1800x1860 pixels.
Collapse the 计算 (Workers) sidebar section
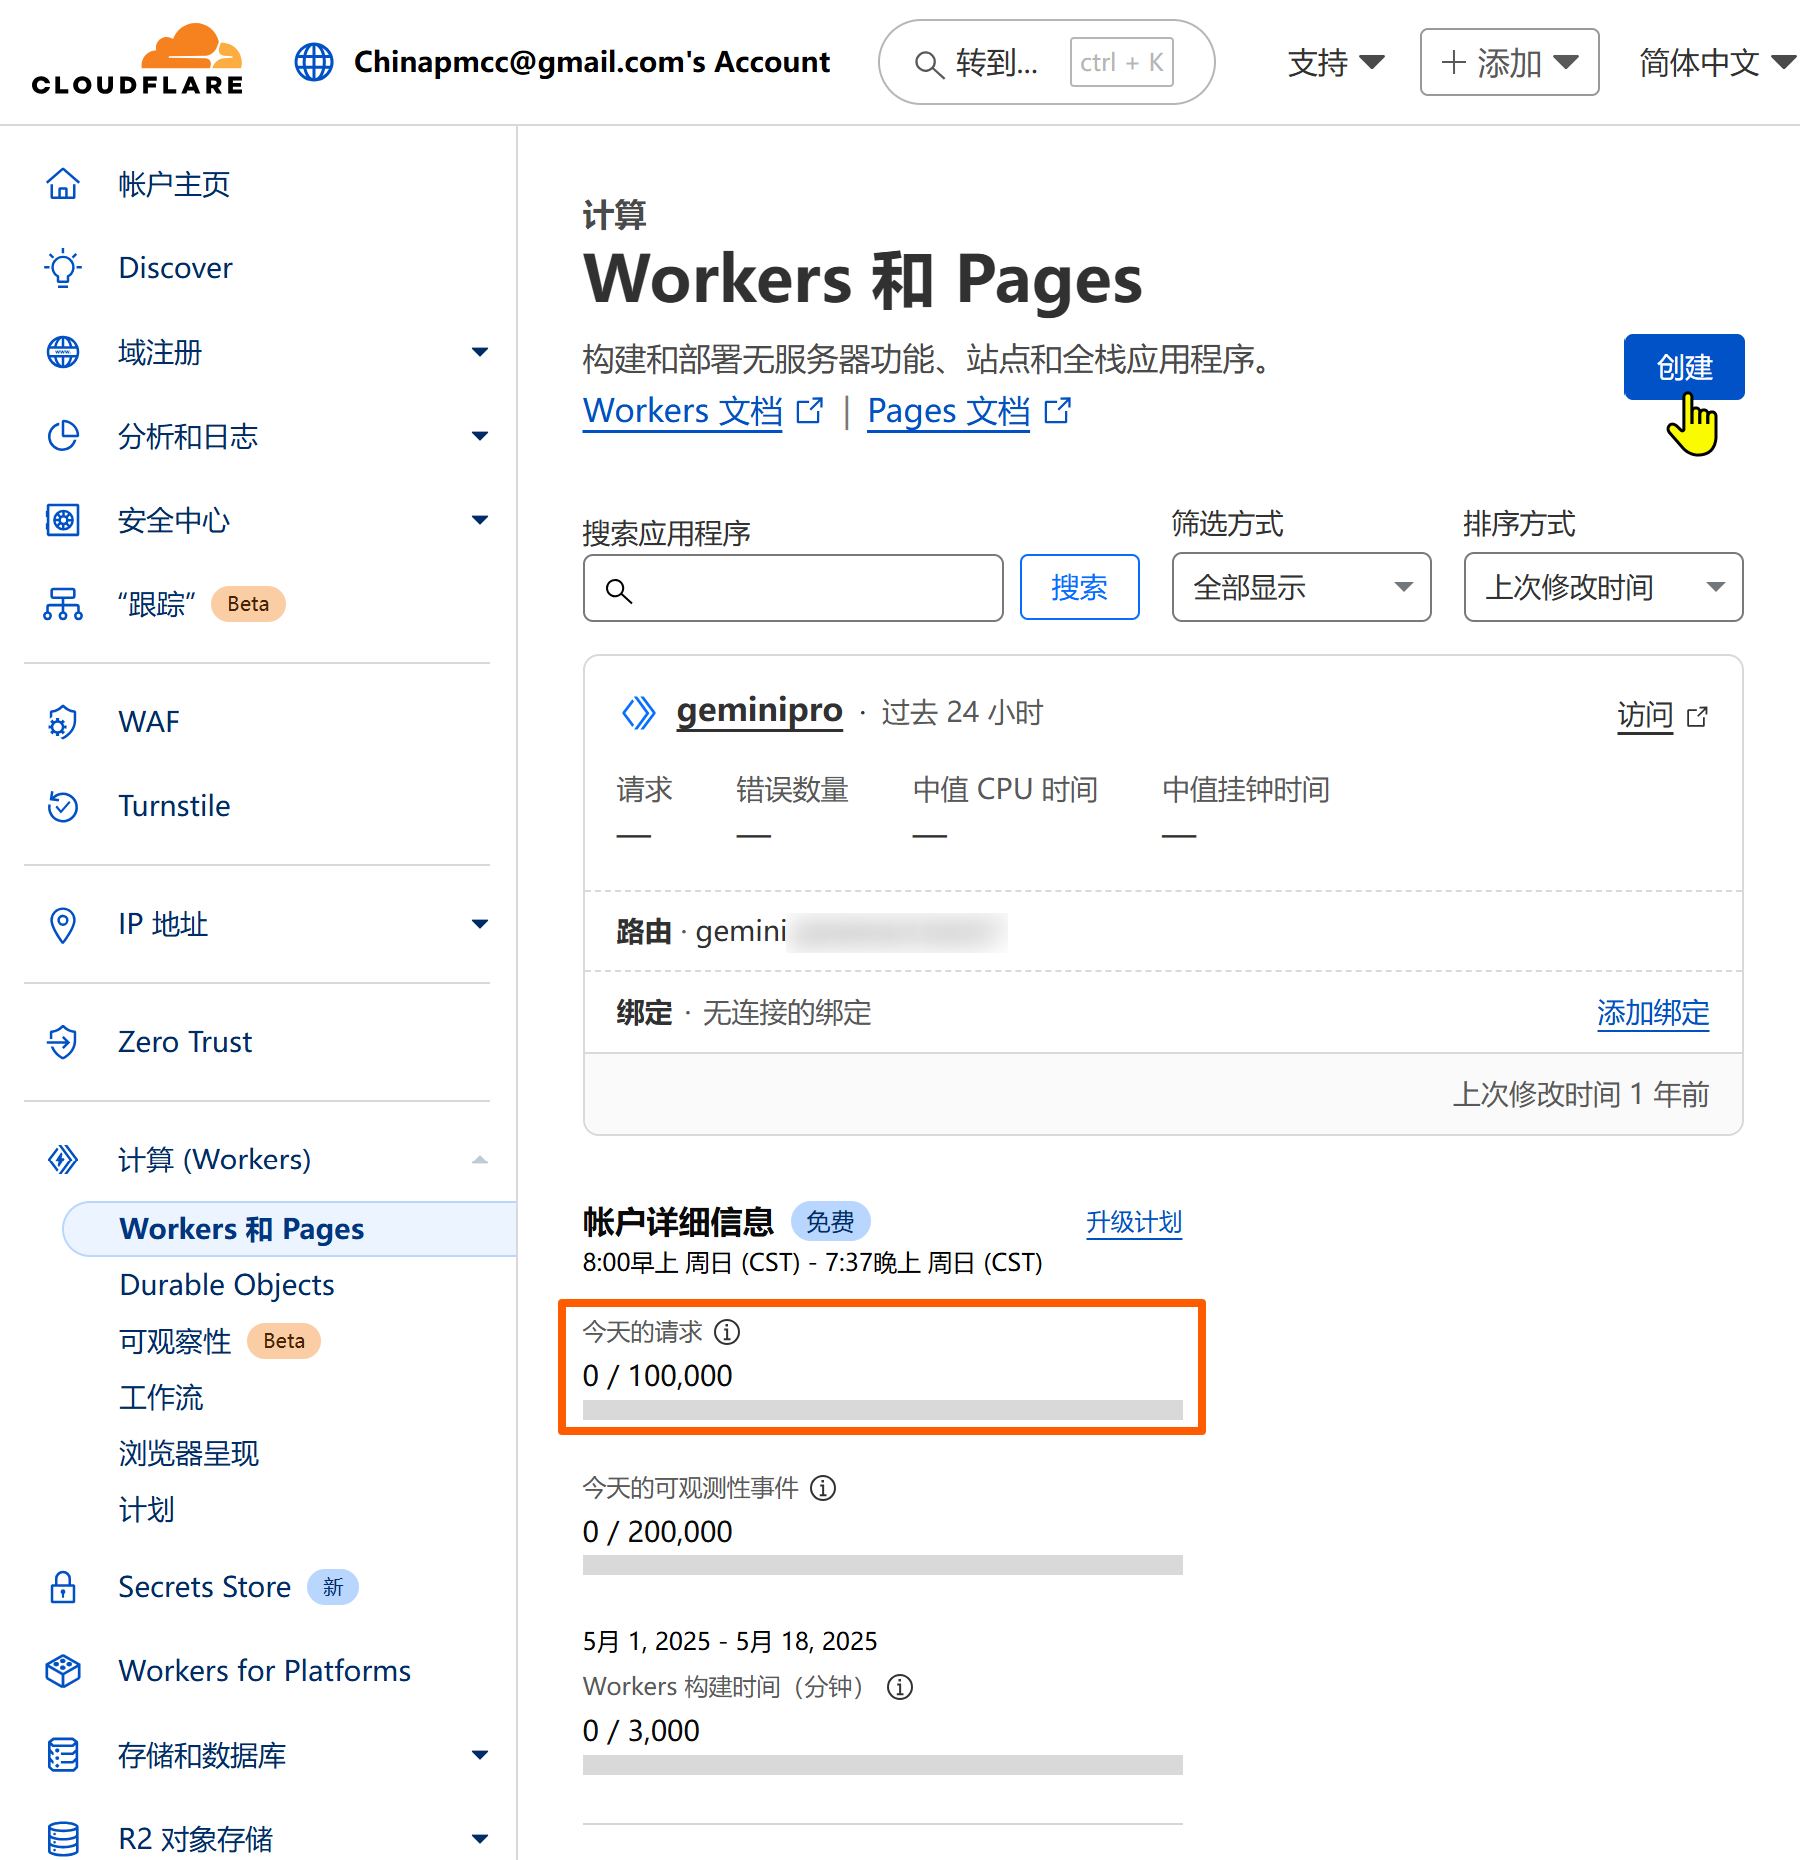point(480,1160)
